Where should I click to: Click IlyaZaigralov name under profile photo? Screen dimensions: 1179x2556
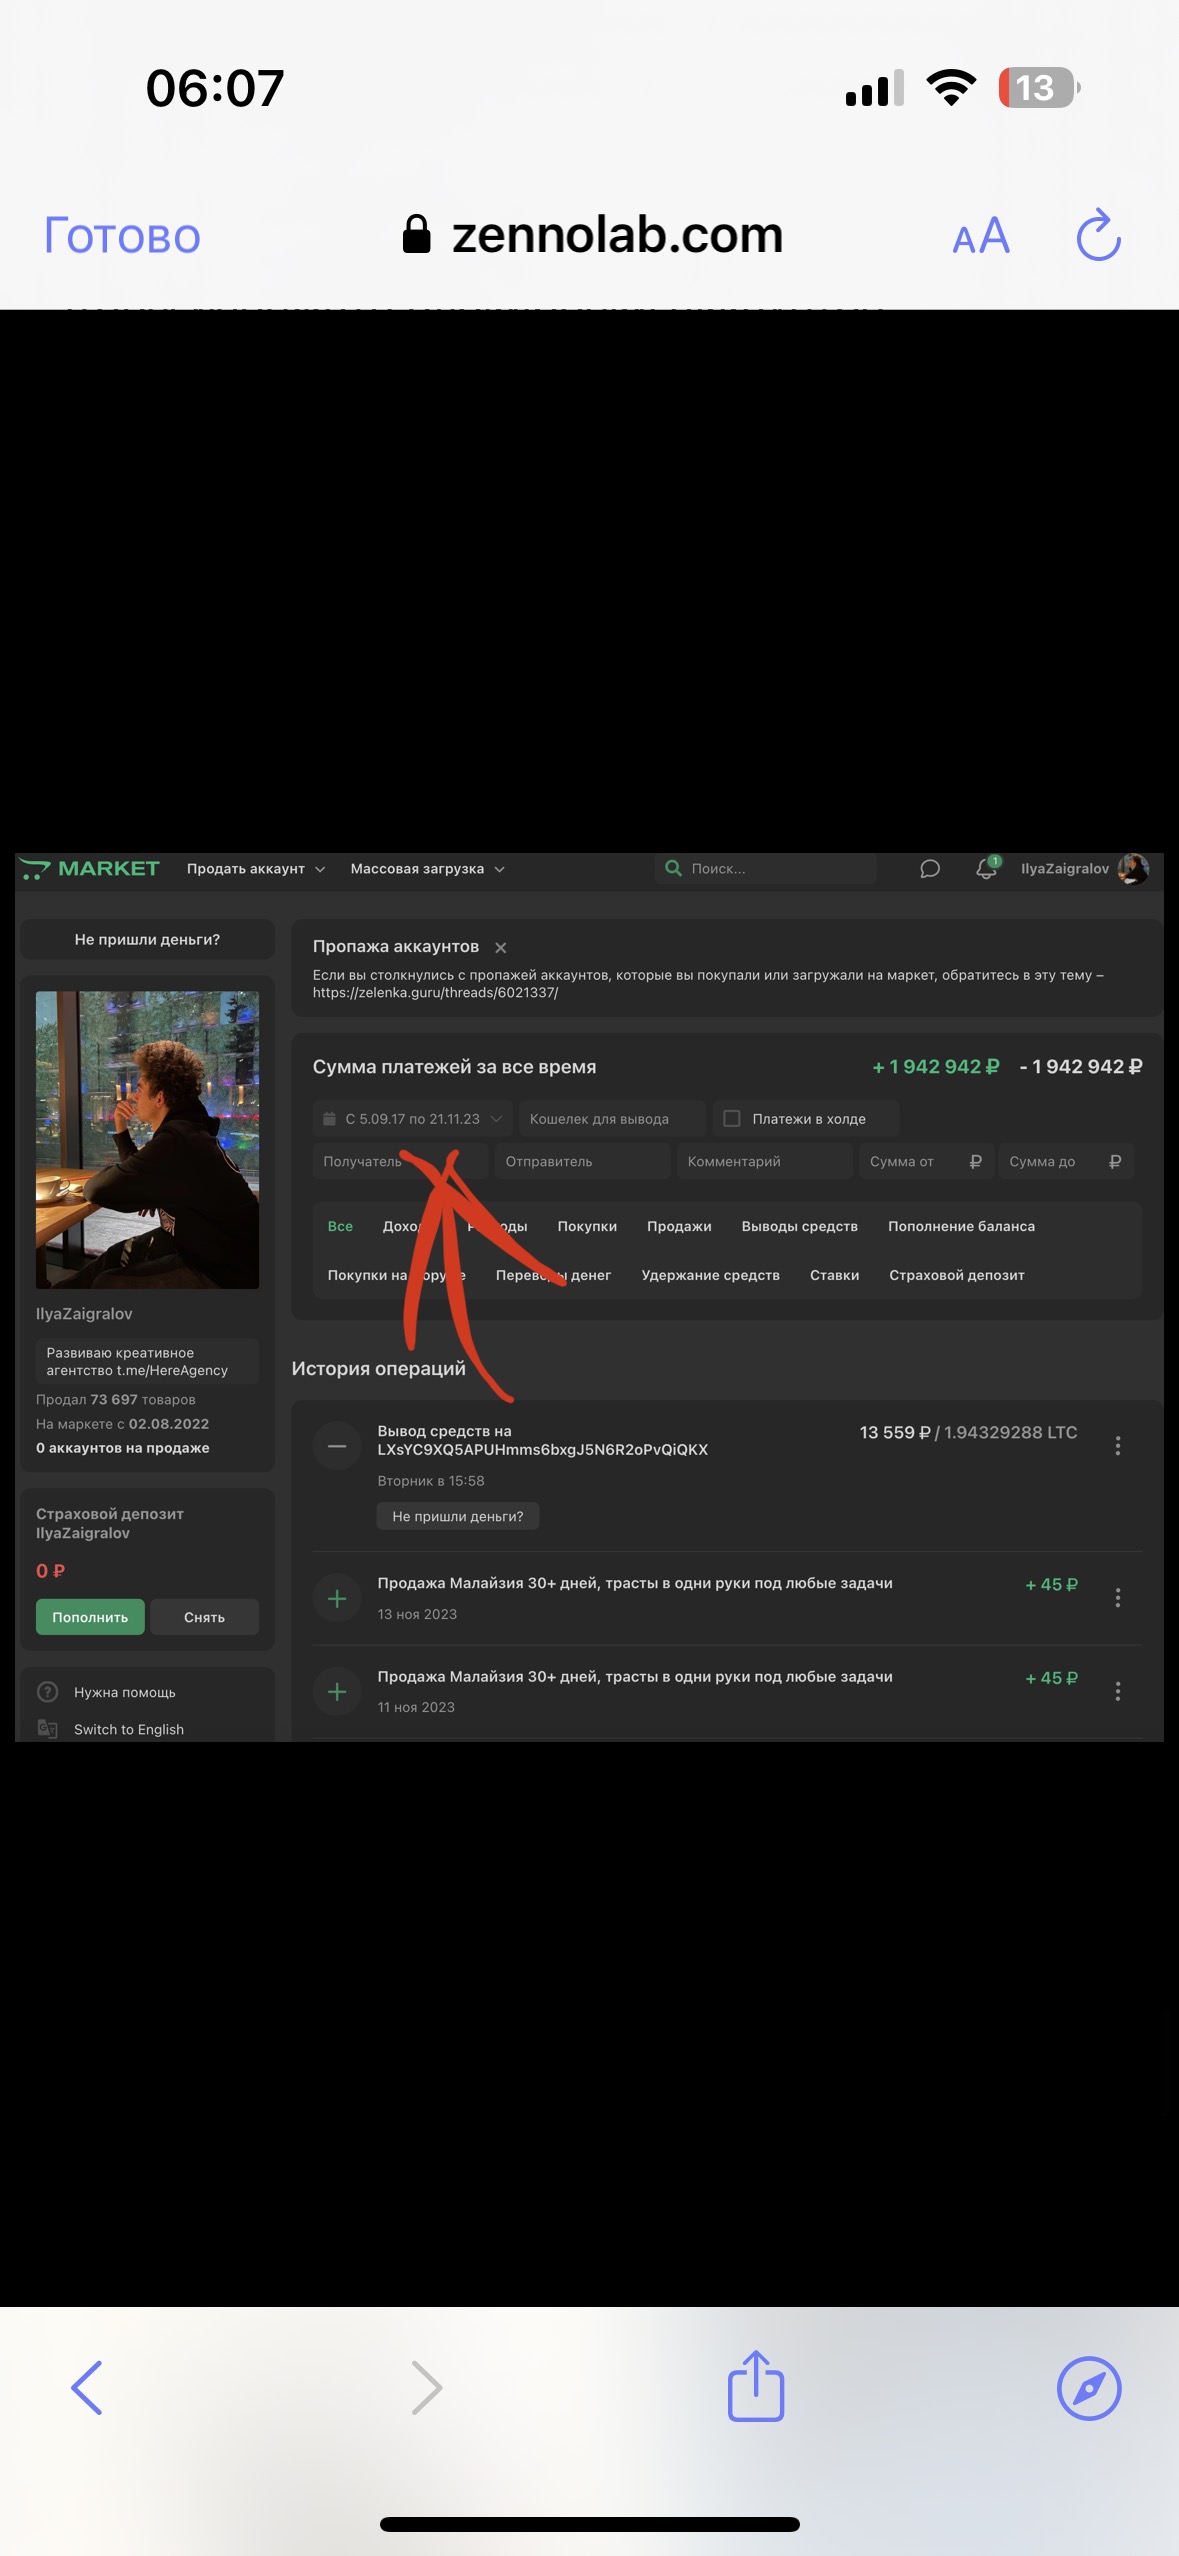coord(84,1314)
